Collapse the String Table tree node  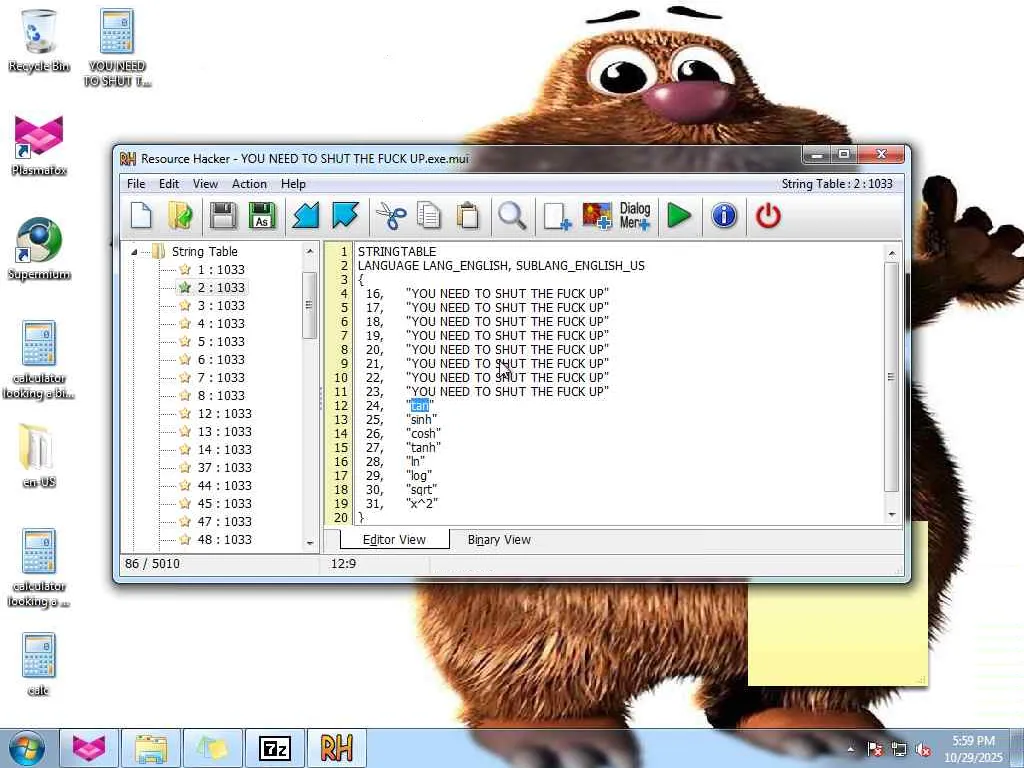coord(134,252)
